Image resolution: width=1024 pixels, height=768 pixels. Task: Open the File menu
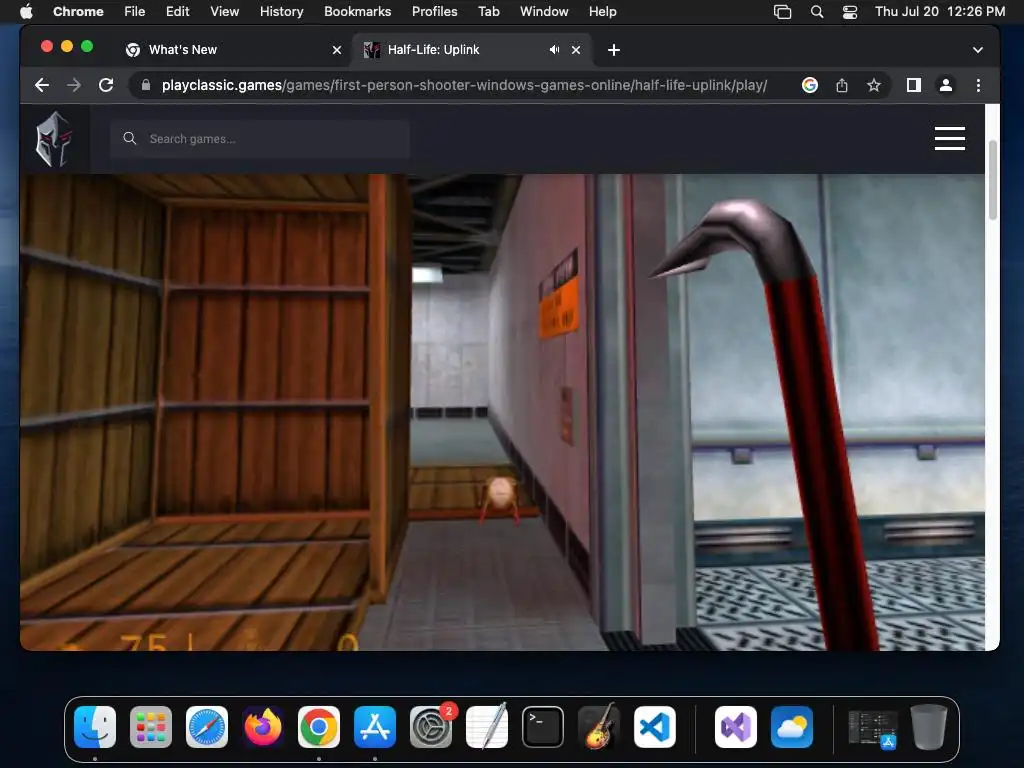point(135,11)
